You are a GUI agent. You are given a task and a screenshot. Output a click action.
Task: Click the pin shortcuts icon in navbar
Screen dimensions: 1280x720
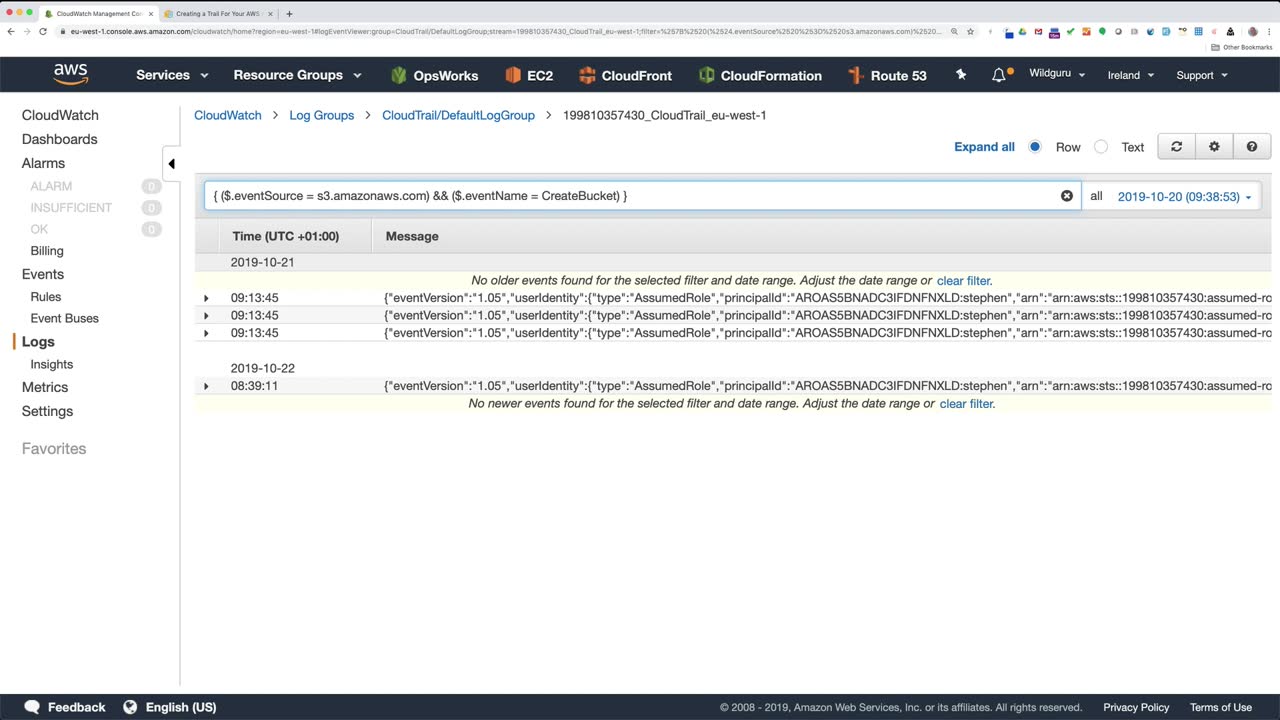[961, 75]
